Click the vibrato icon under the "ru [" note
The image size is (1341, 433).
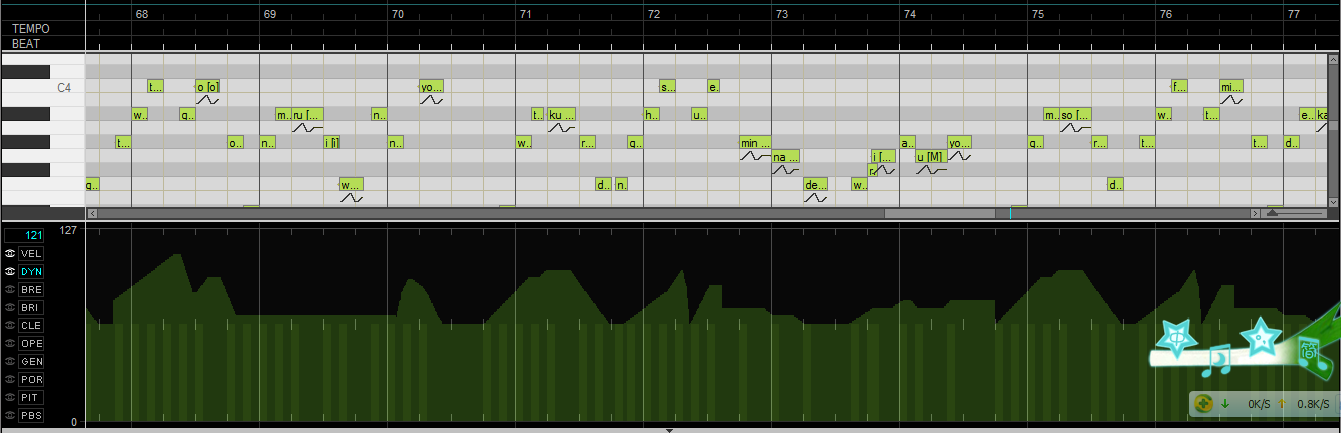pyautogui.click(x=307, y=128)
